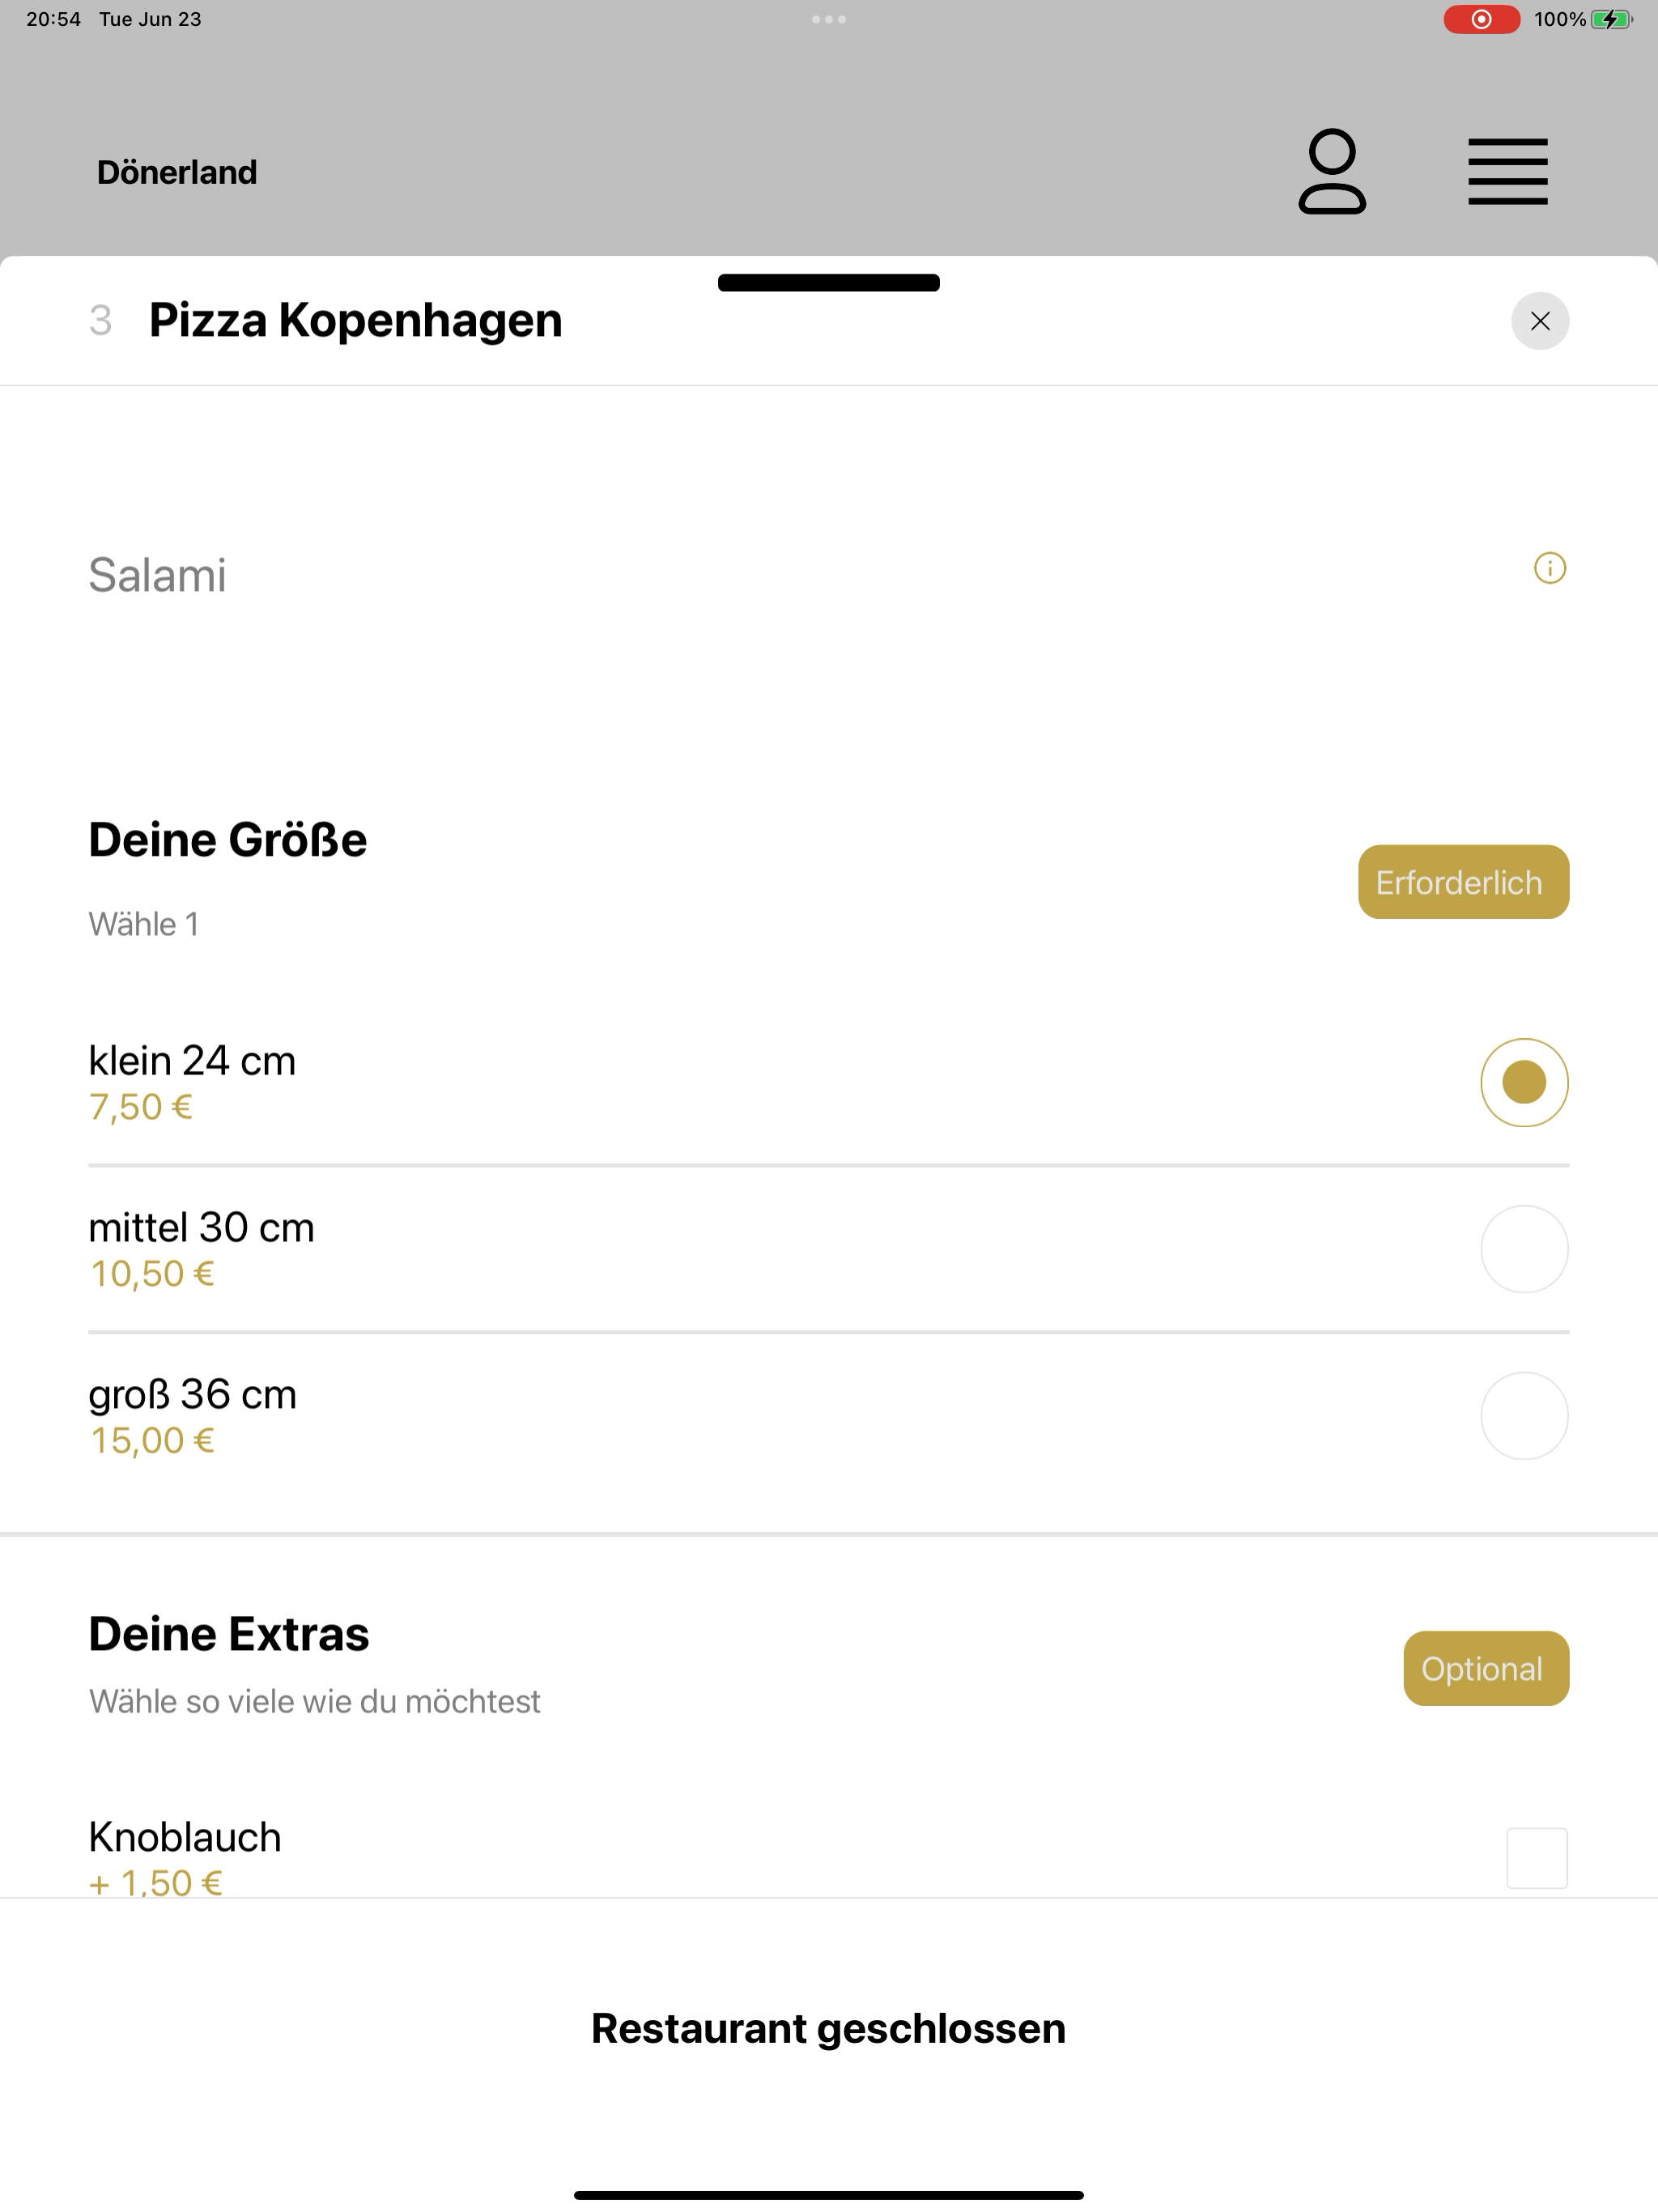This screenshot has height=2212, width=1658.
Task: Open the hamburger menu
Action: point(1507,172)
